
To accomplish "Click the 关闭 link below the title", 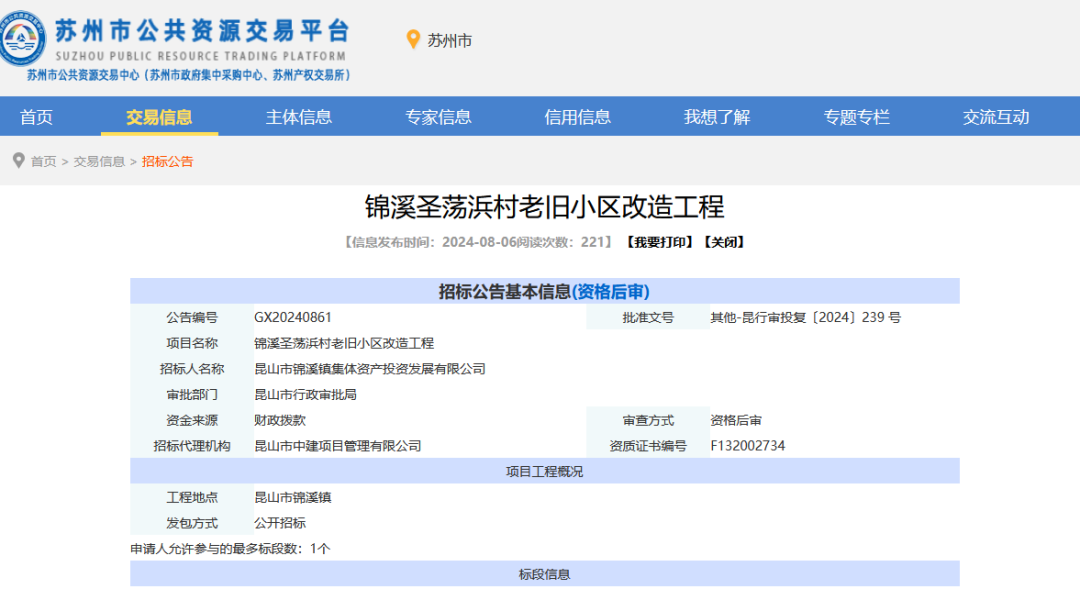I will coord(723,242).
